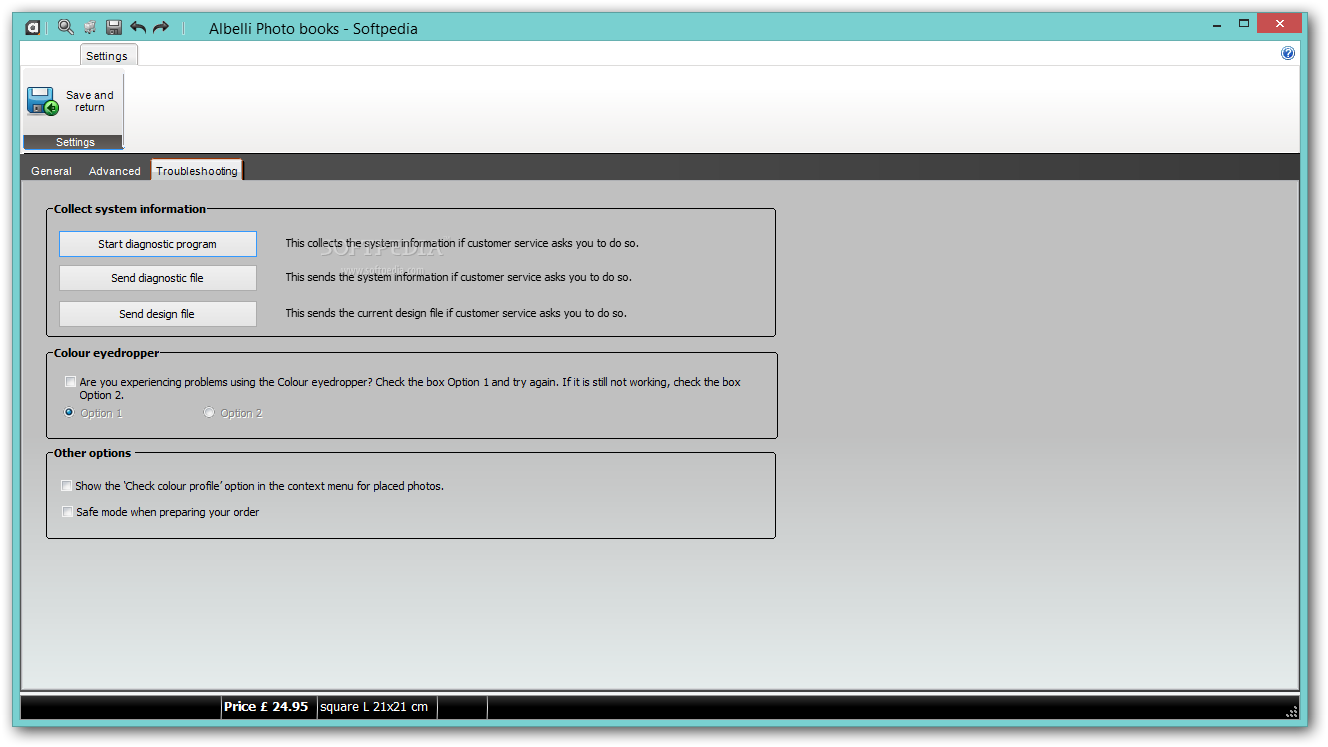Switch to the General tab

(x=51, y=171)
